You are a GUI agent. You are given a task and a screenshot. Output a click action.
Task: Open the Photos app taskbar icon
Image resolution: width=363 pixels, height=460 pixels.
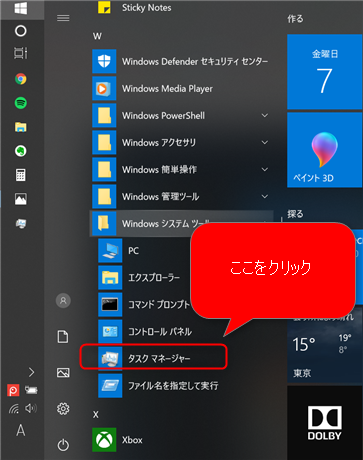[21, 199]
